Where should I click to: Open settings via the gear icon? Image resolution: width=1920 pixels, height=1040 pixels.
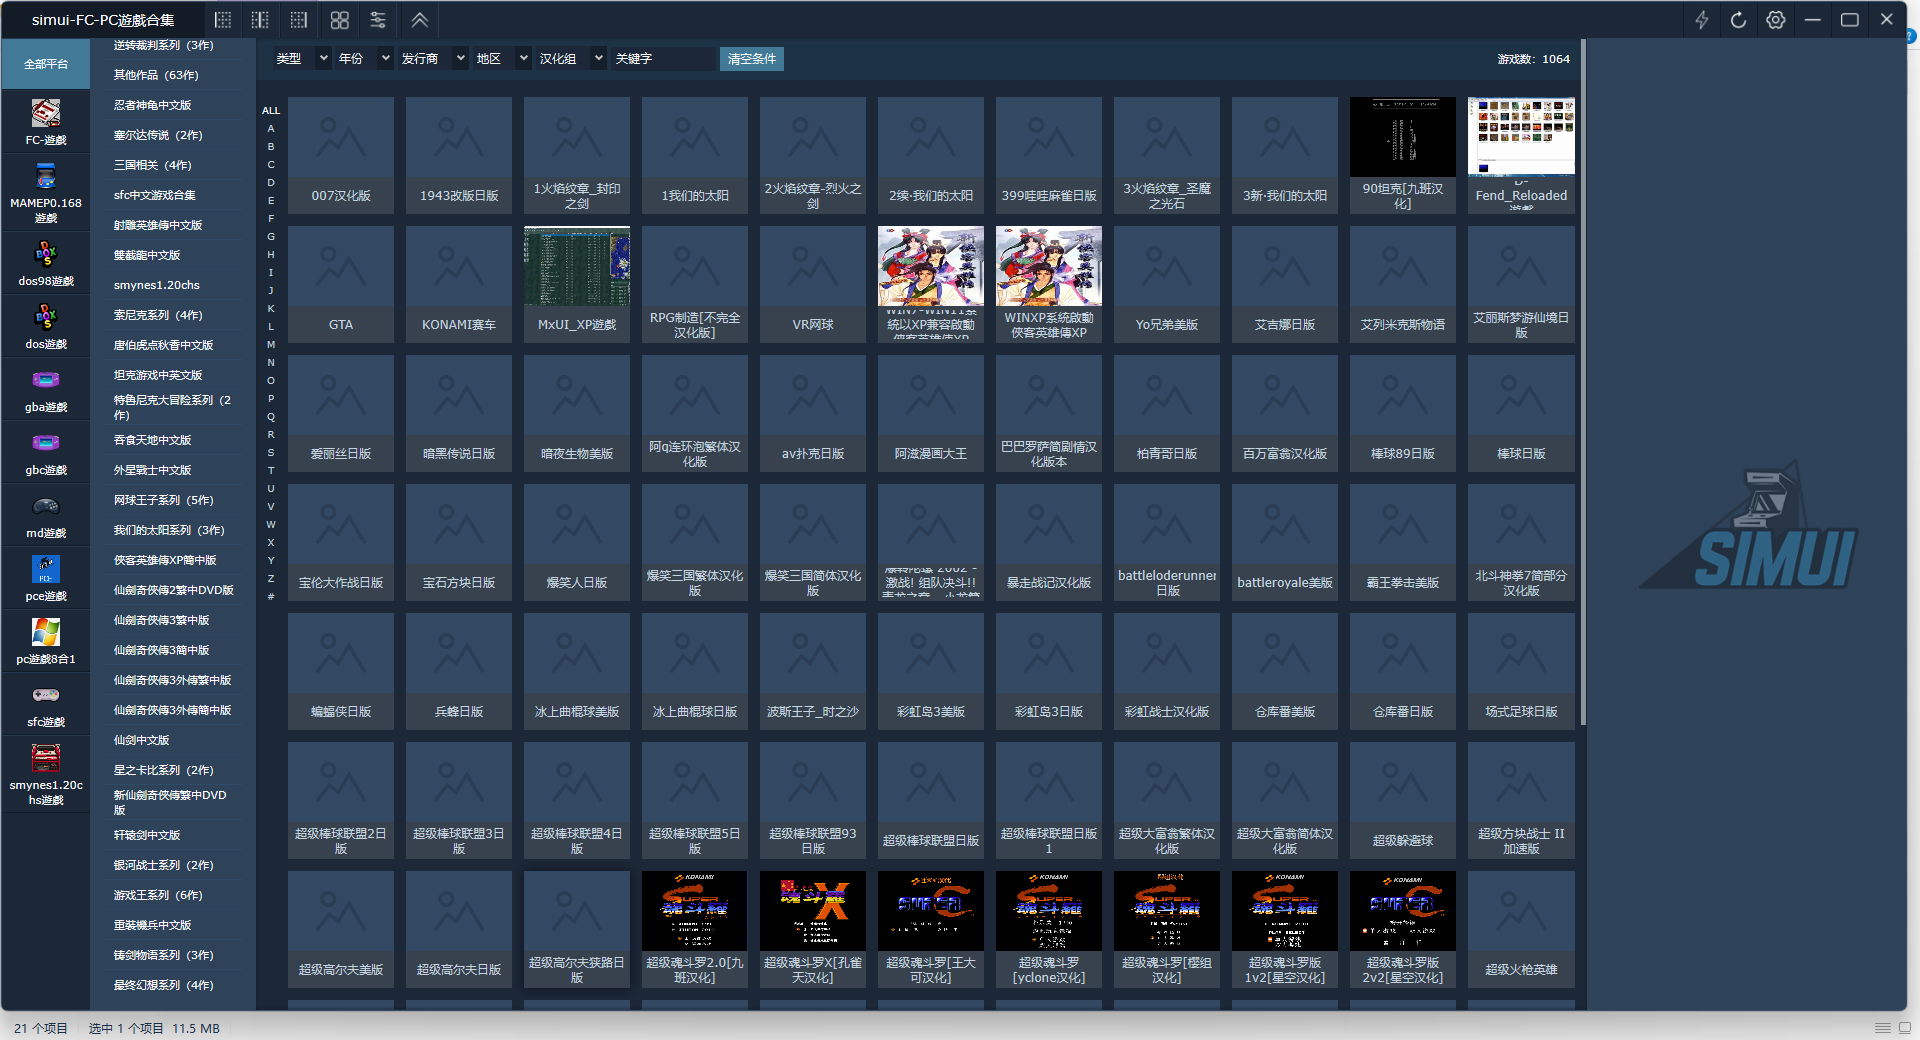pos(1775,20)
